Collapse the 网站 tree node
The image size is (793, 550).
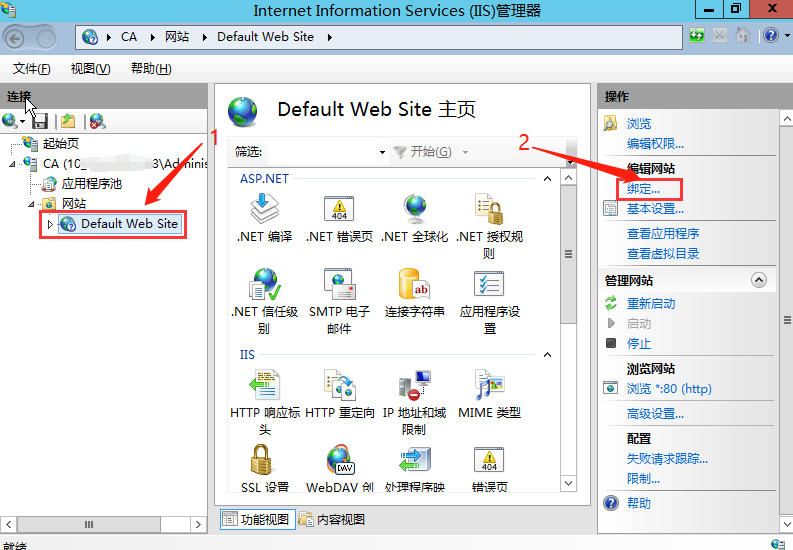pos(31,204)
